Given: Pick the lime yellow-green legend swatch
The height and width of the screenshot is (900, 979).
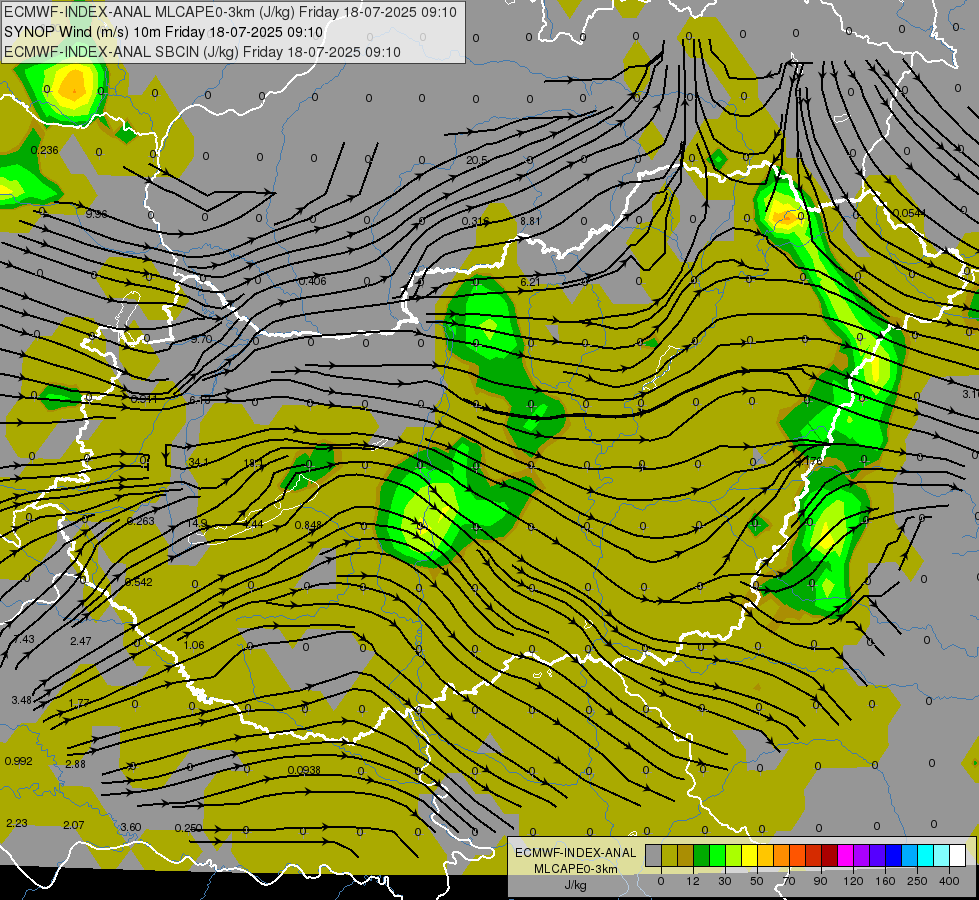Looking at the screenshot, I should click(x=734, y=855).
